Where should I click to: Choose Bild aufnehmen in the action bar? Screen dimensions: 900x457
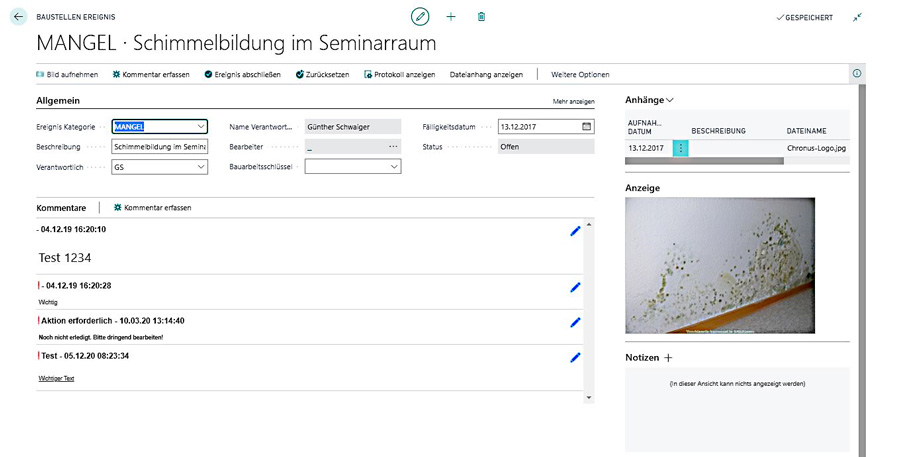[x=67, y=75]
